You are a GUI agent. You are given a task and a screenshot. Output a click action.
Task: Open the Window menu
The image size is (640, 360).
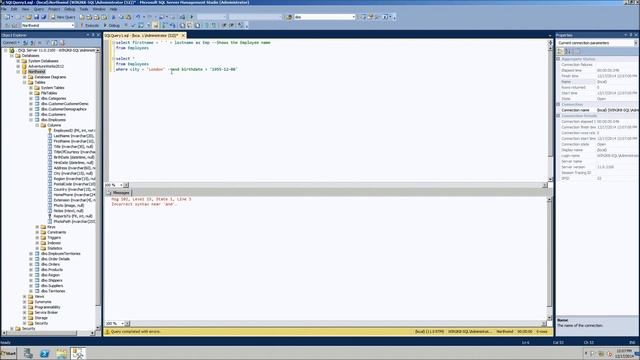point(99,9)
